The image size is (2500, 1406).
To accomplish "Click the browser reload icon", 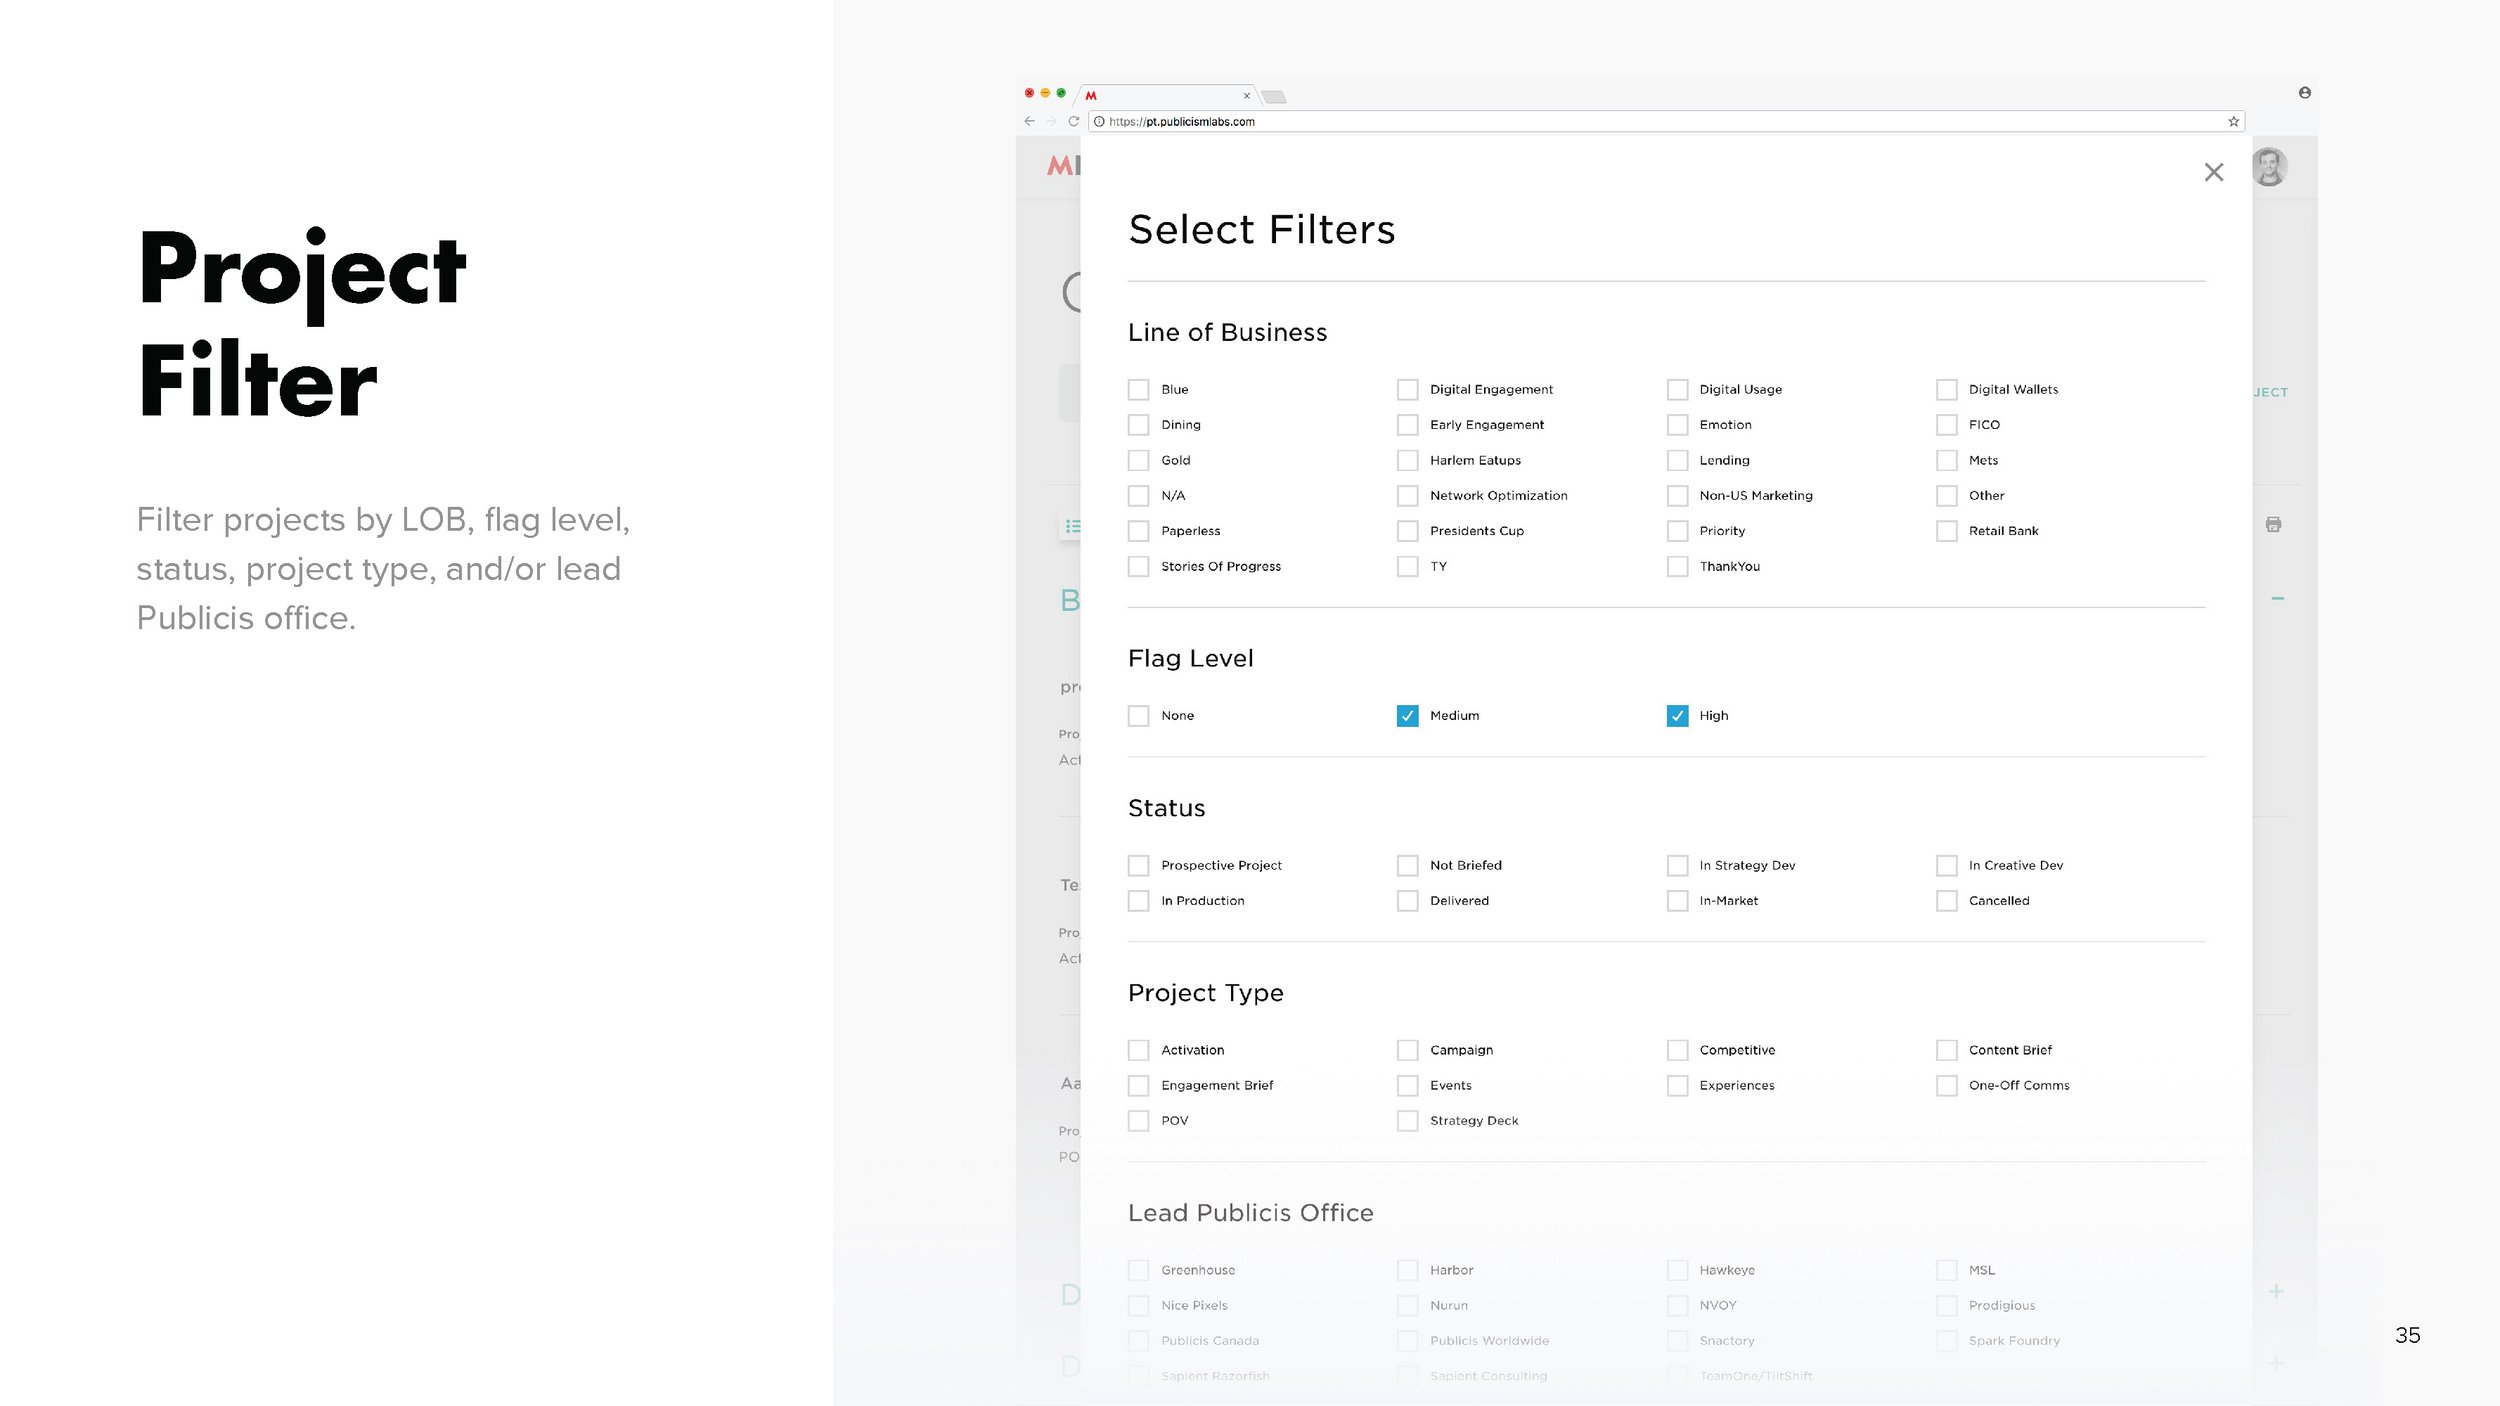I will pyautogui.click(x=1073, y=121).
